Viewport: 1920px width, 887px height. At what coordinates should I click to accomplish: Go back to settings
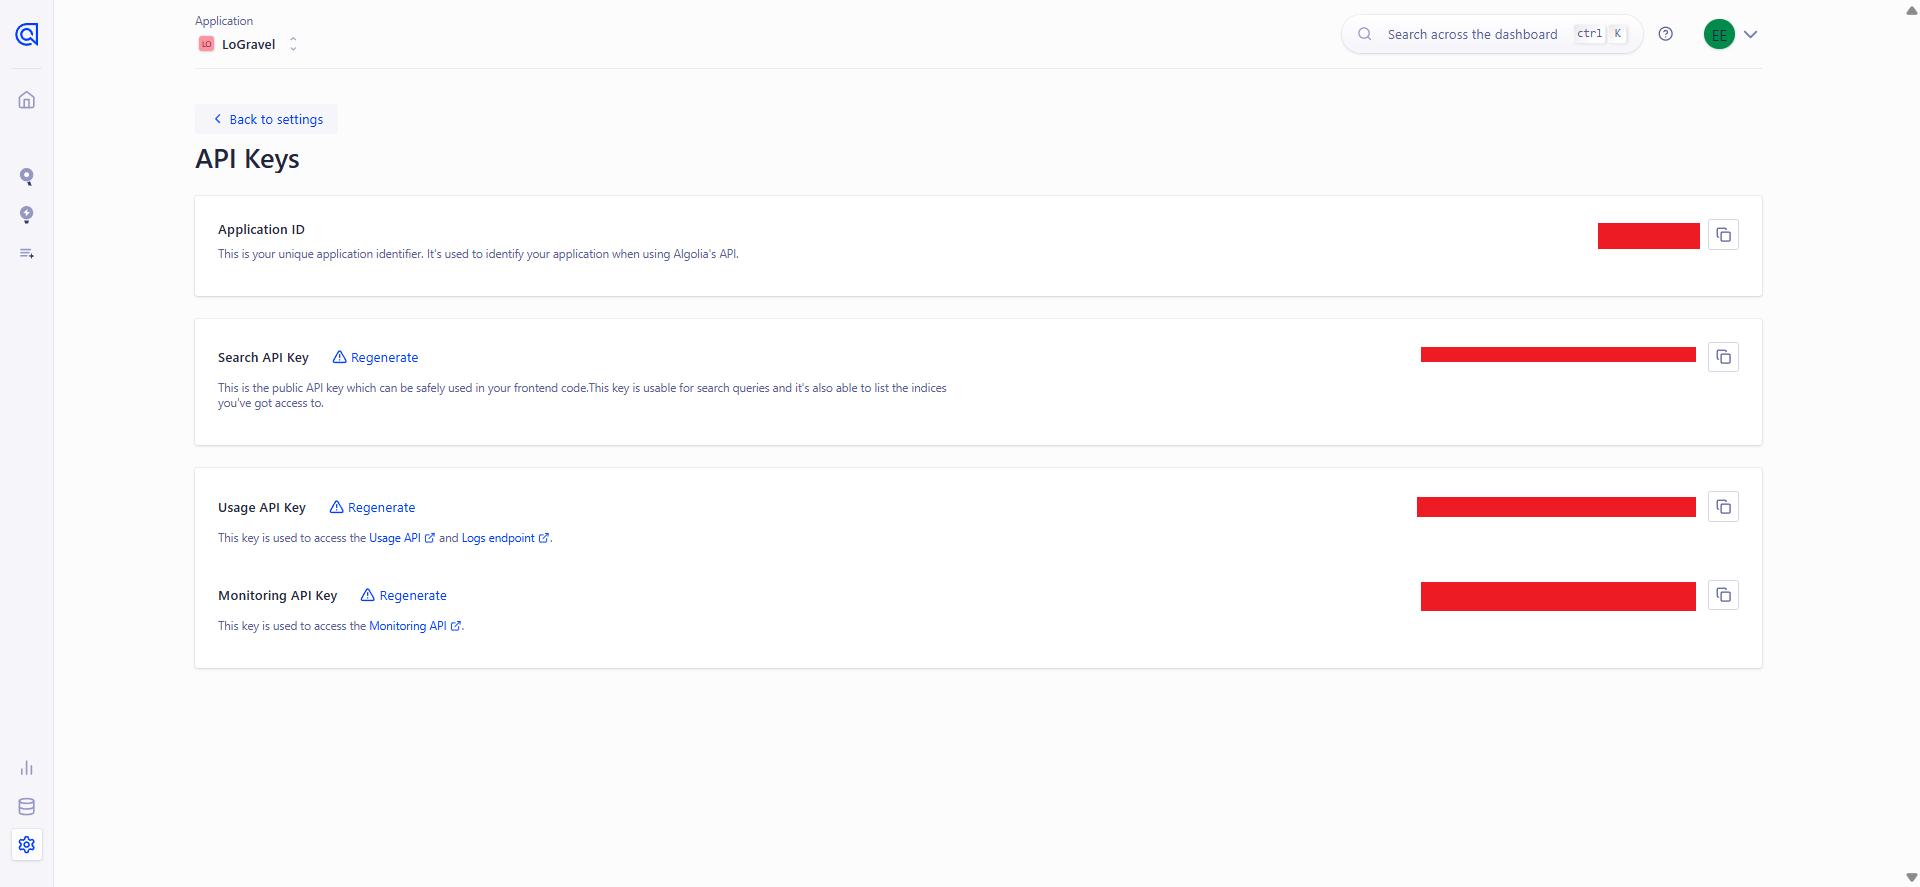tap(266, 119)
